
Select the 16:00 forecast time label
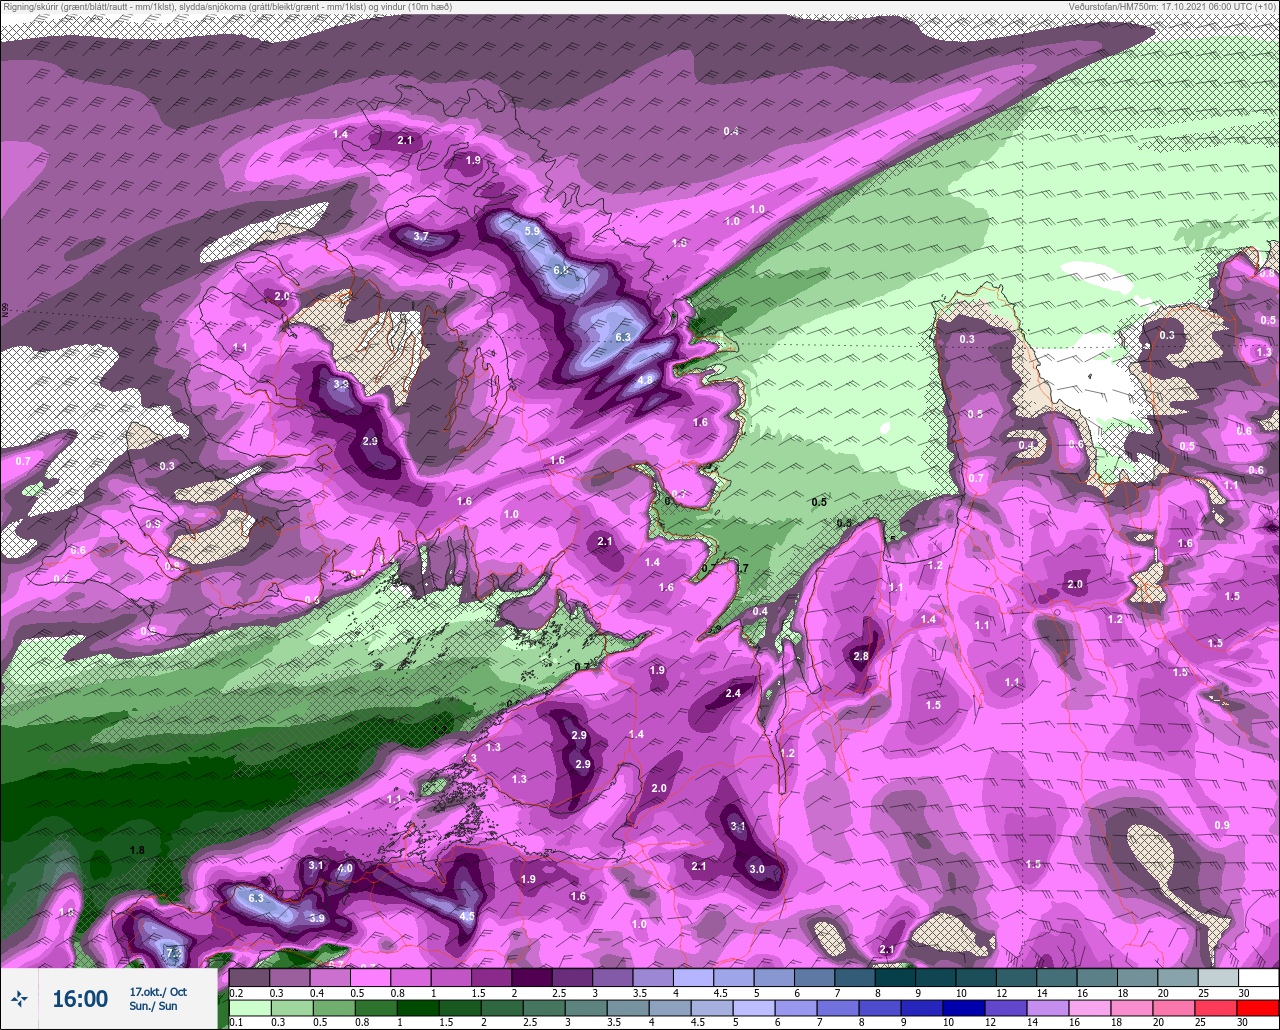point(80,998)
